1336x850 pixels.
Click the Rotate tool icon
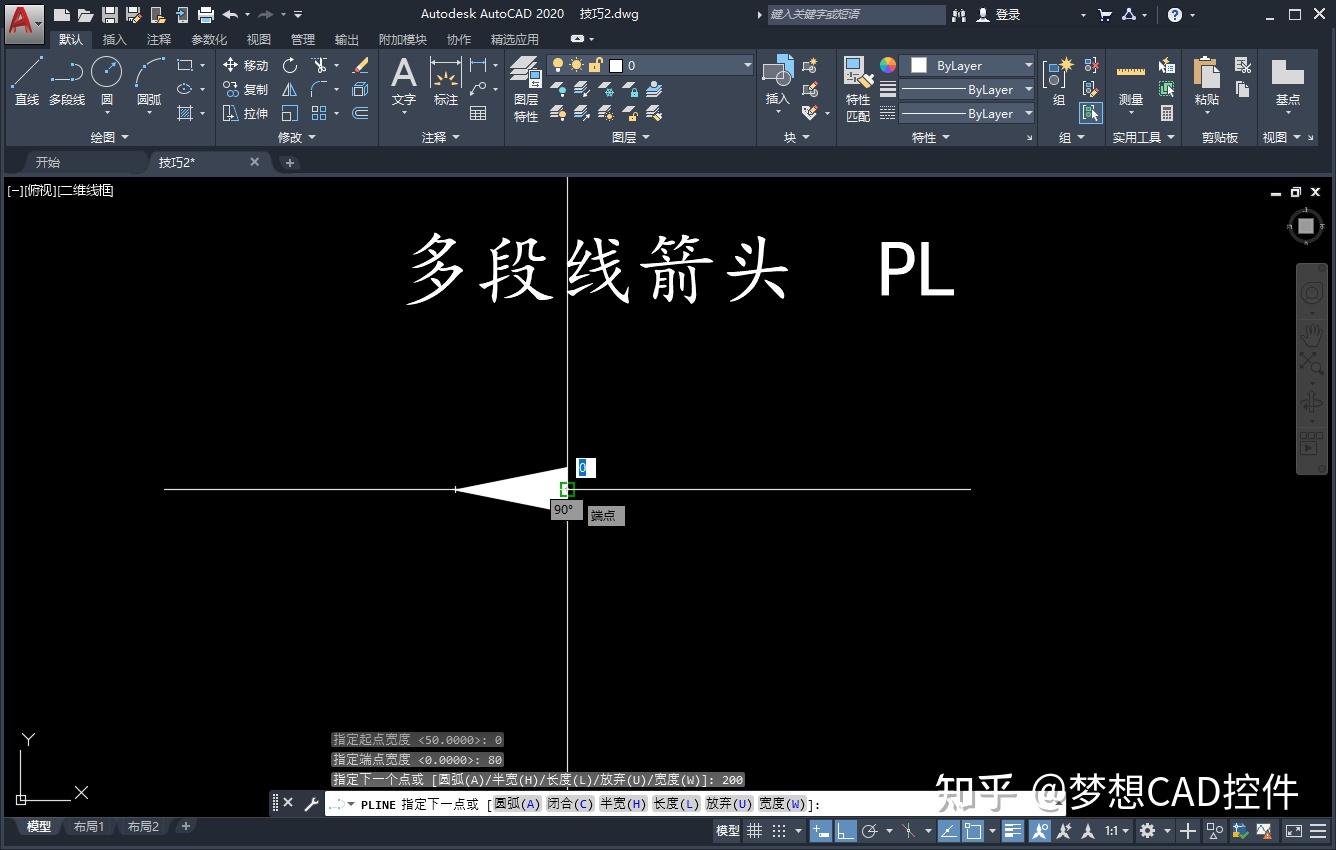[x=290, y=65]
